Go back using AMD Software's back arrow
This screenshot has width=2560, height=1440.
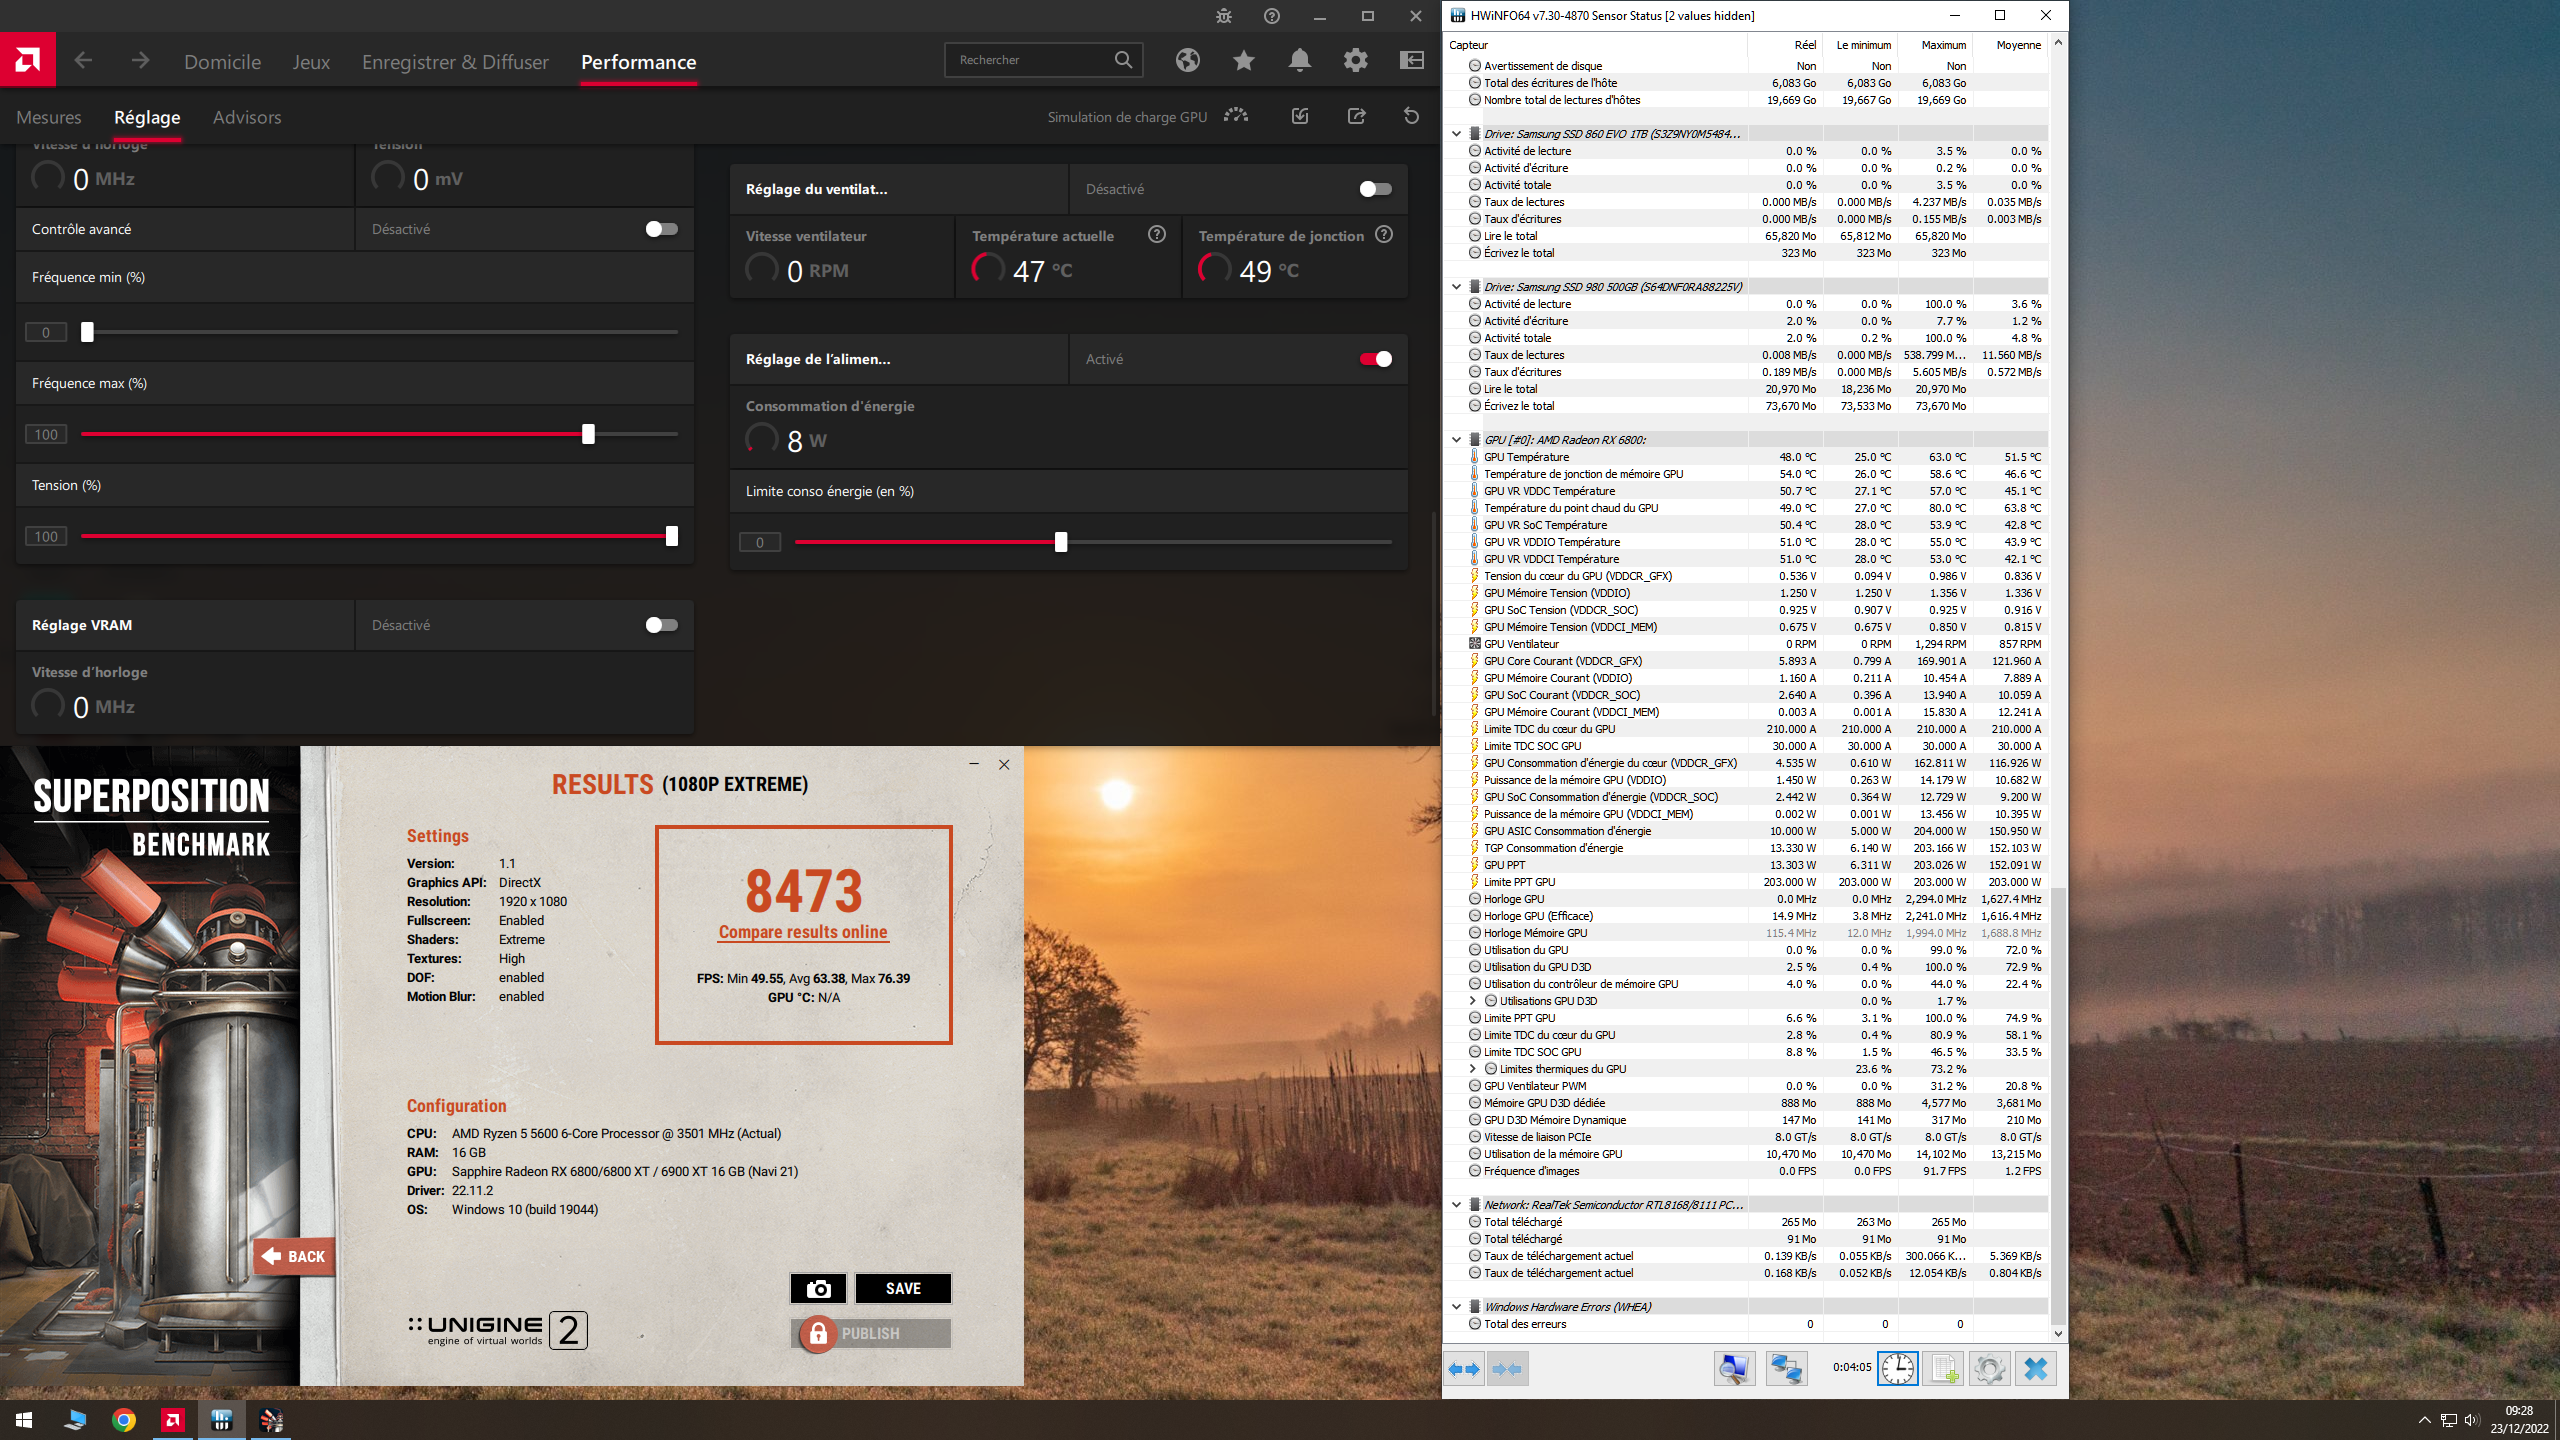[83, 60]
